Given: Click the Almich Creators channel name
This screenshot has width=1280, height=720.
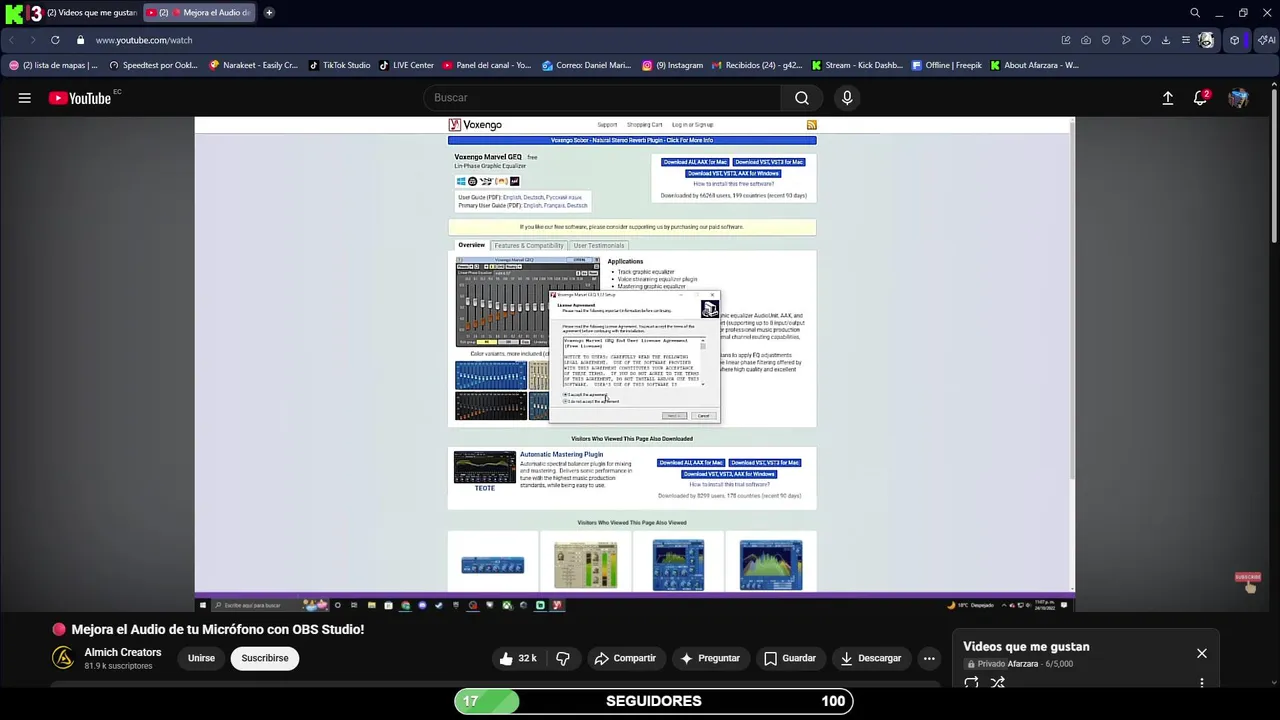Looking at the screenshot, I should click(x=123, y=652).
